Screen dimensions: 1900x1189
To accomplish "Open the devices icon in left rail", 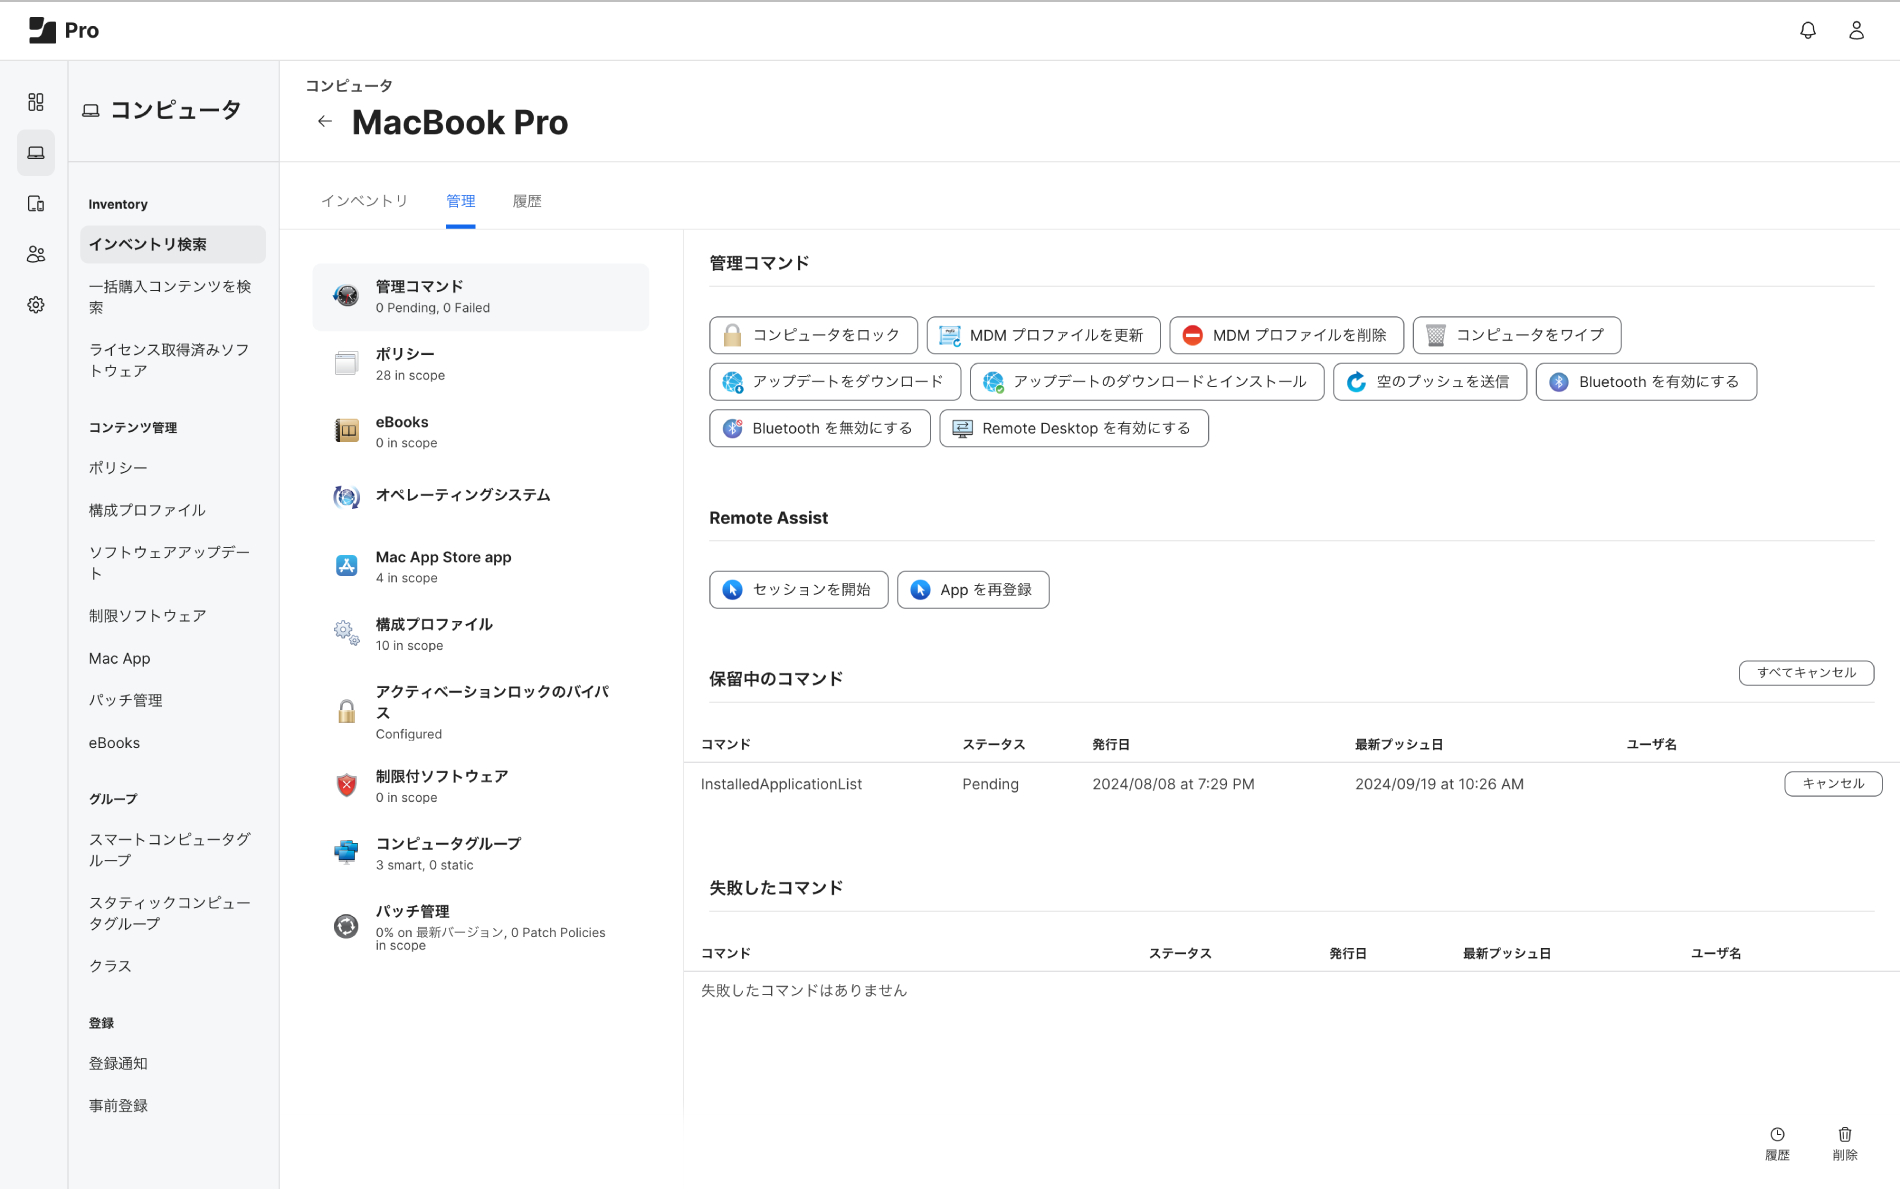I will click(36, 204).
